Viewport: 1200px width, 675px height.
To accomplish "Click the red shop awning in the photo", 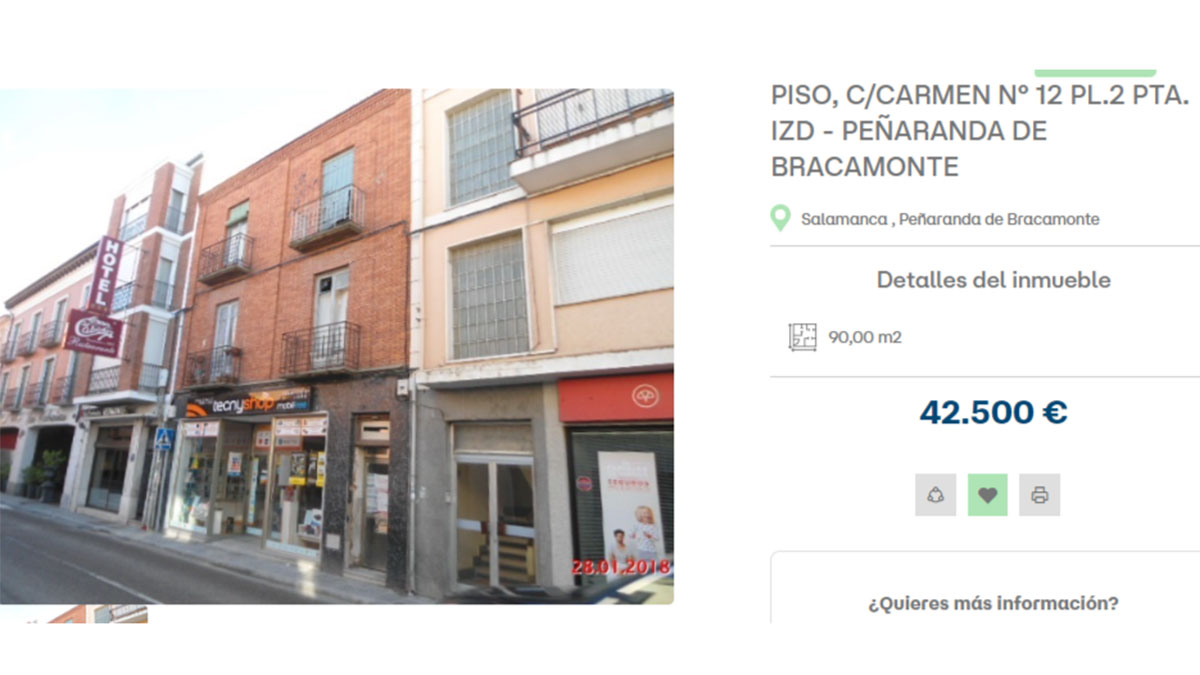I will tap(615, 398).
